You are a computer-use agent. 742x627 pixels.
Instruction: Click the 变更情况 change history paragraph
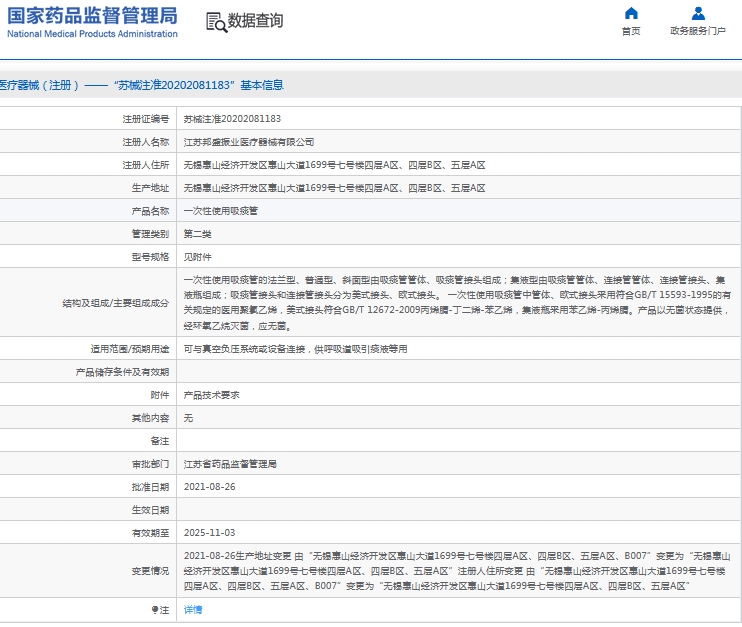[457, 571]
